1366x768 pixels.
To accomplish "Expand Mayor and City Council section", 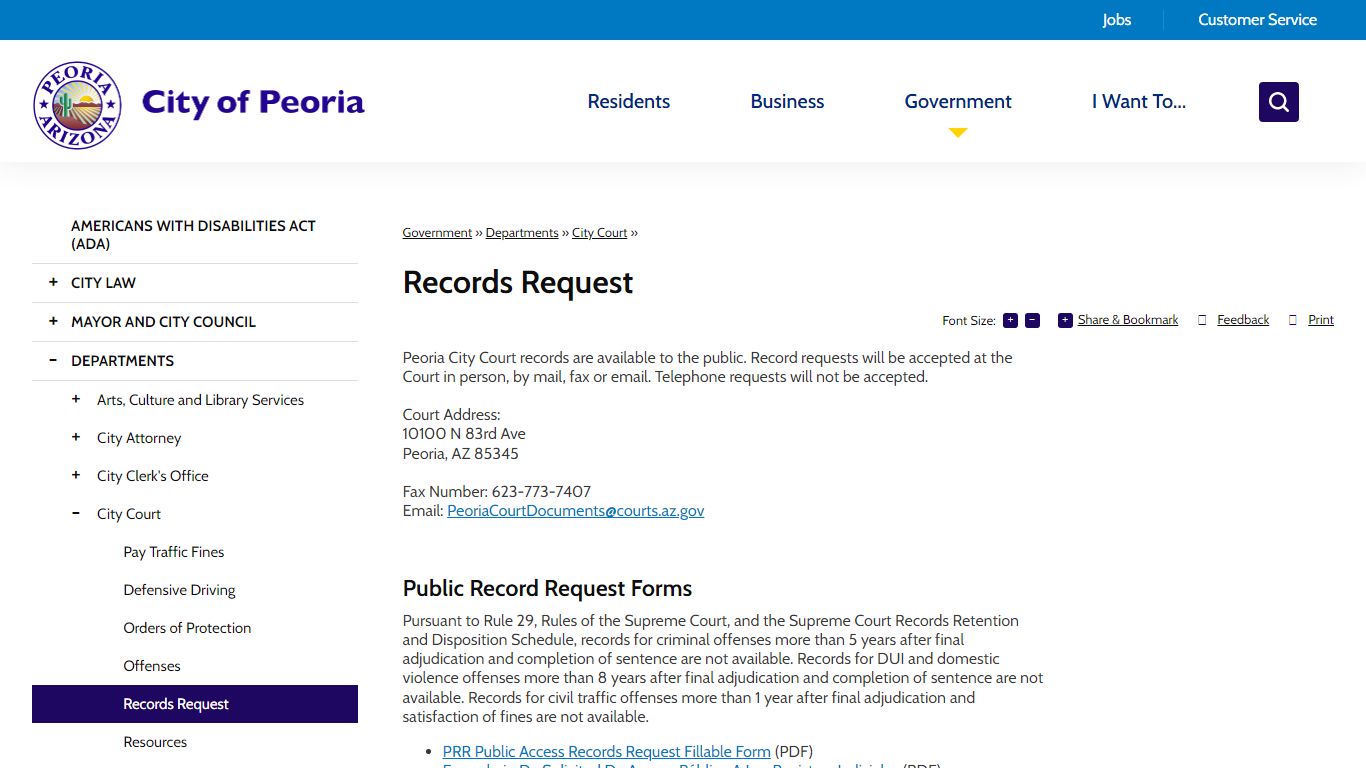I will pos(53,322).
